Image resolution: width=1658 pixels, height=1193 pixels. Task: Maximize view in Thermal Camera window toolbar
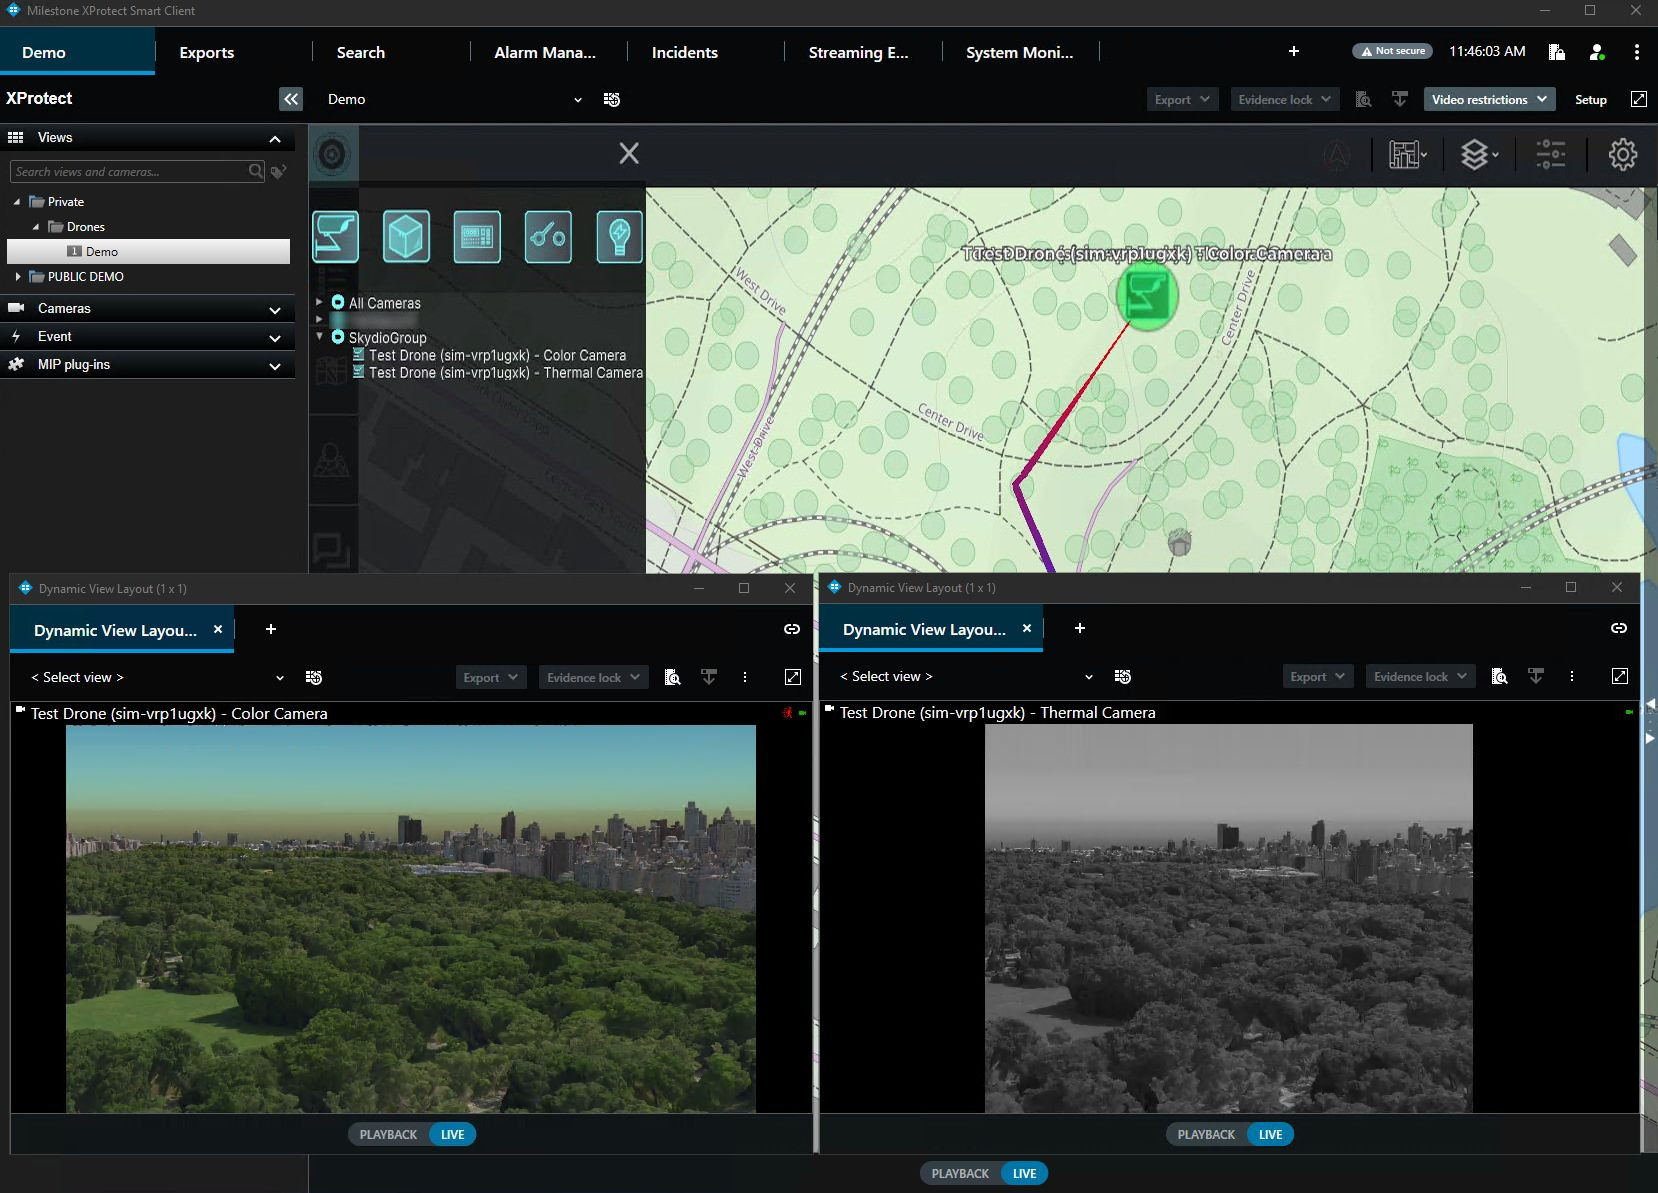1620,676
